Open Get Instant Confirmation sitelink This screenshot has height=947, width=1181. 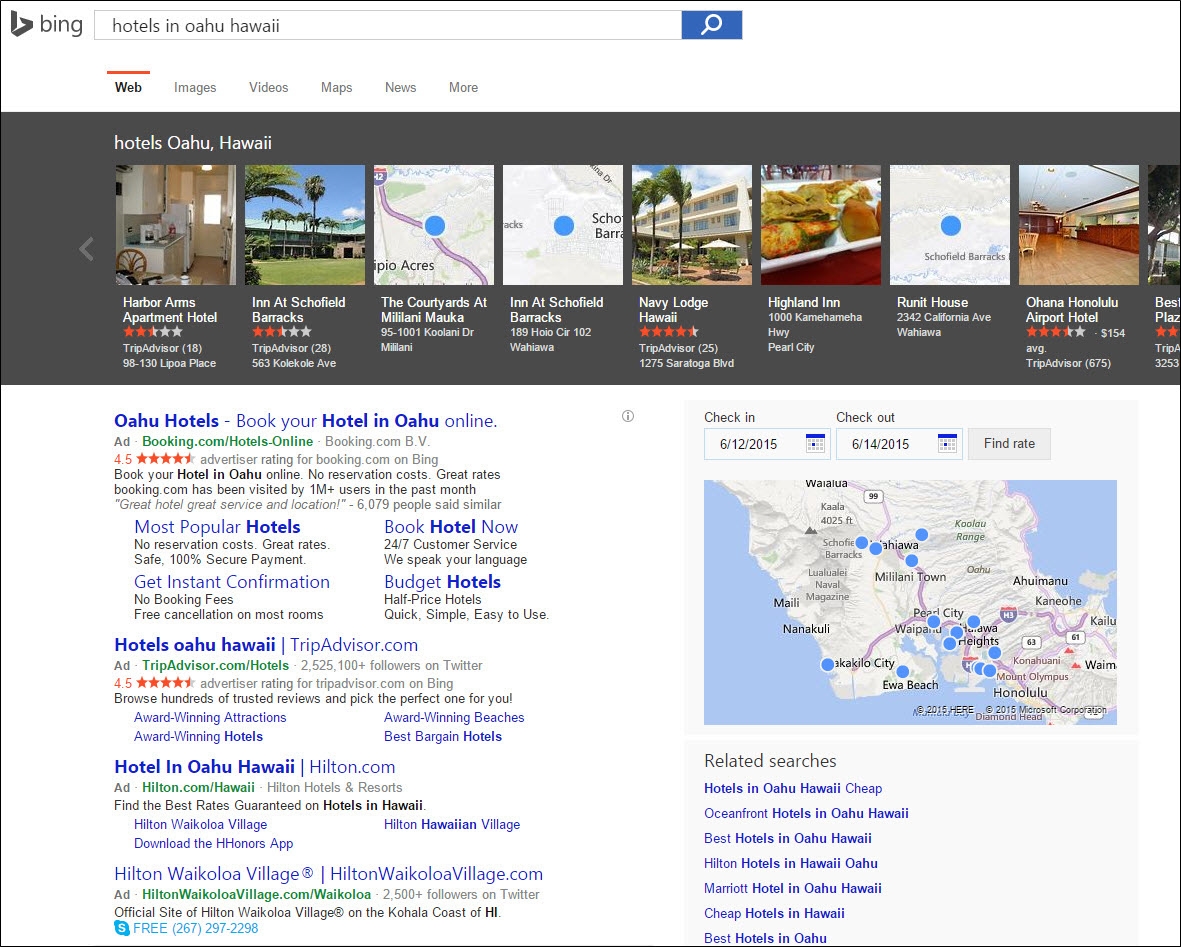point(232,582)
